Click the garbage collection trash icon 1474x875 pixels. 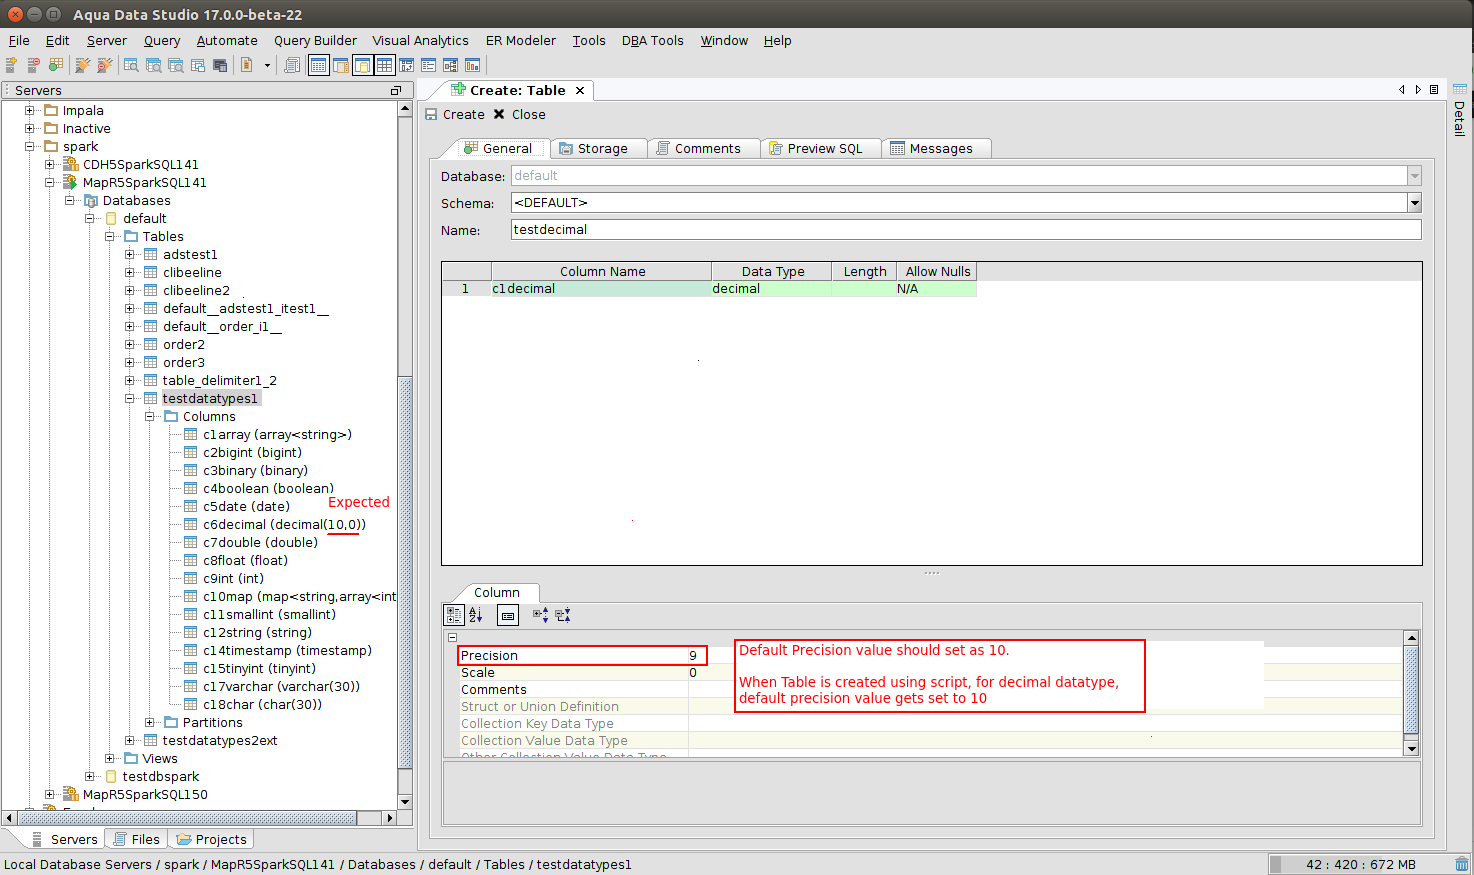click(1462, 864)
